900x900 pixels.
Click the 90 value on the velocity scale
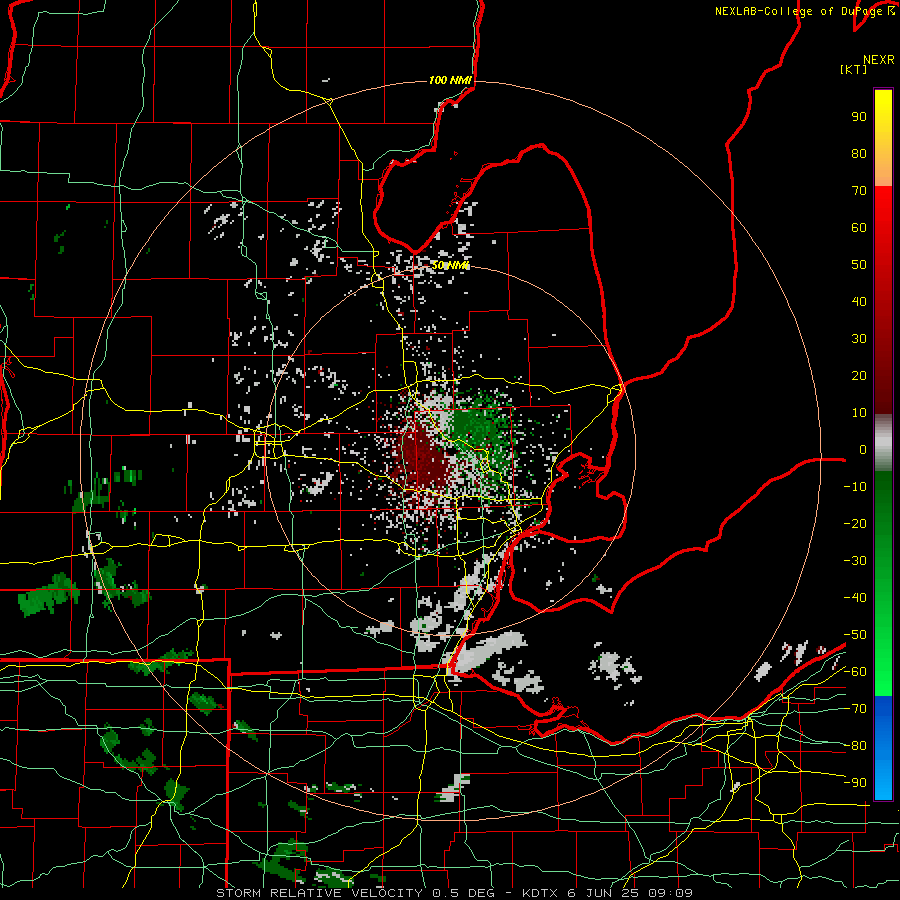(x=859, y=117)
